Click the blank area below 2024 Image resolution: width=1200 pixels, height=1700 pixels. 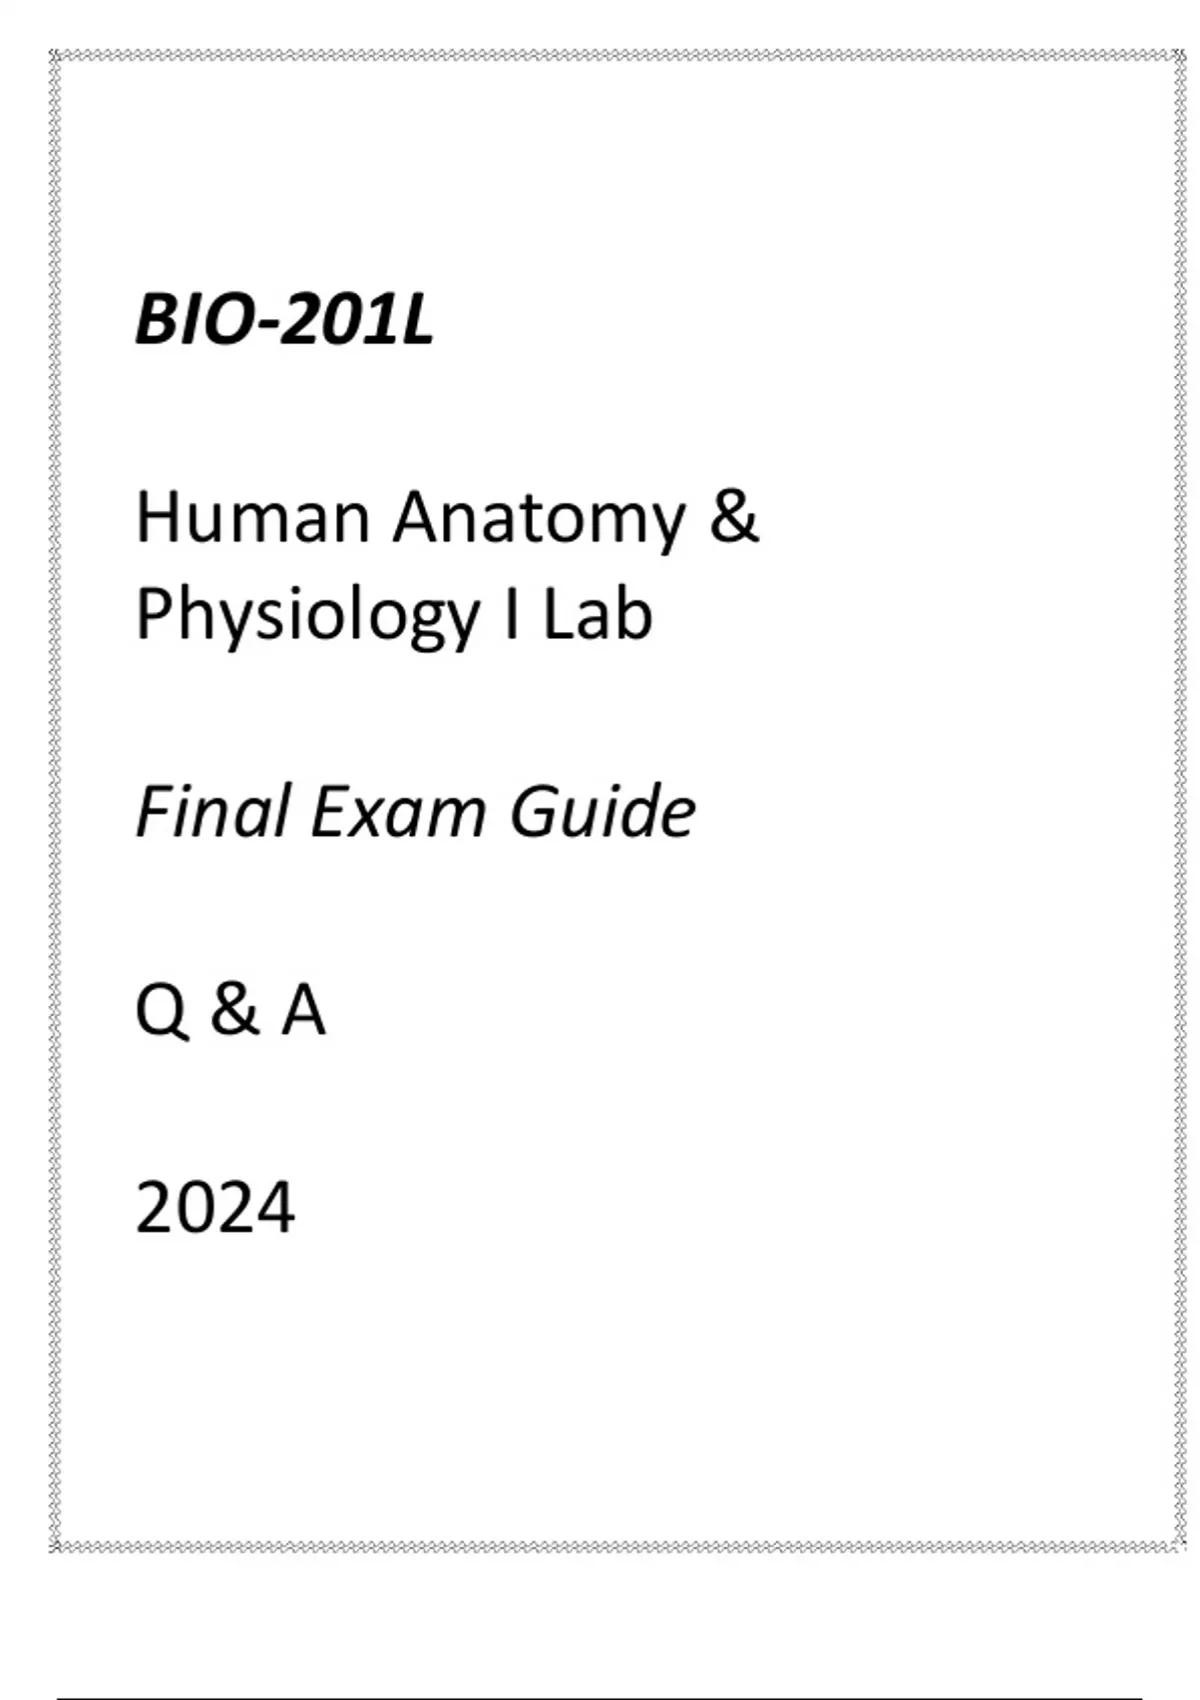point(600,1380)
